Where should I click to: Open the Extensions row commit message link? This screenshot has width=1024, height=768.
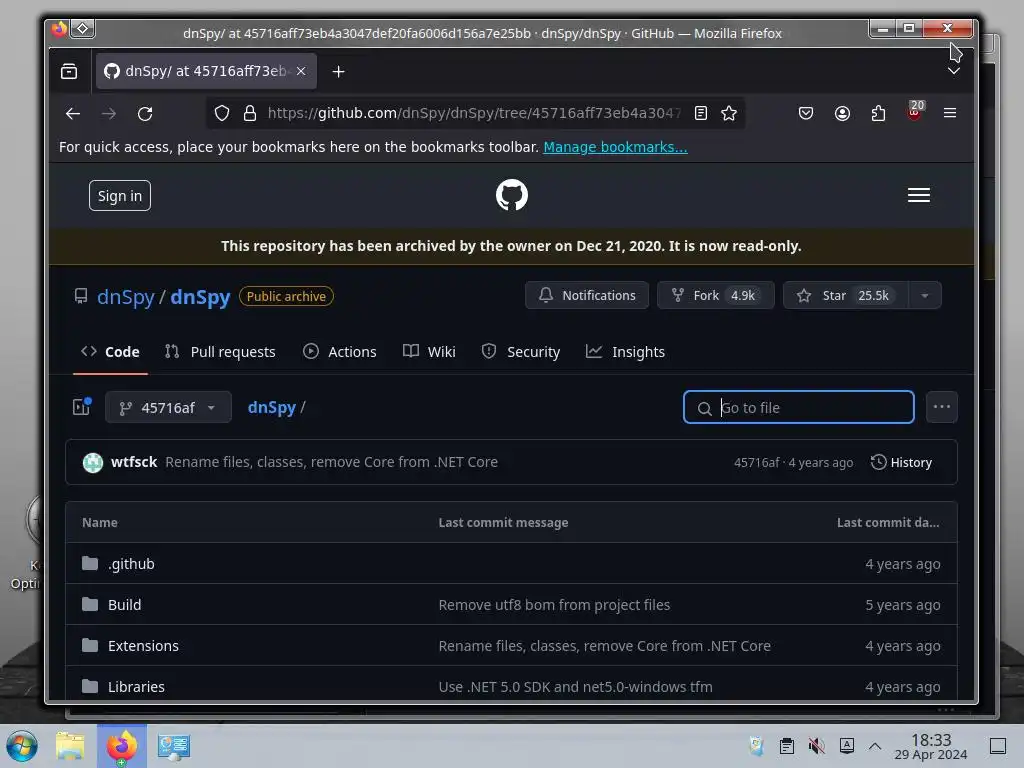(604, 646)
